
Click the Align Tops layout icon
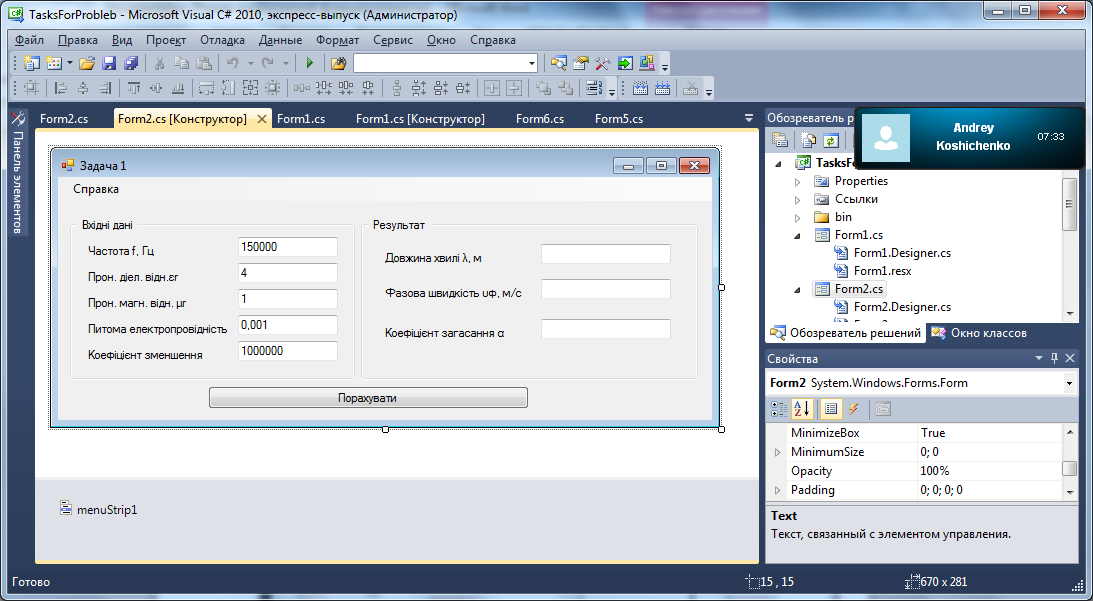pos(134,88)
